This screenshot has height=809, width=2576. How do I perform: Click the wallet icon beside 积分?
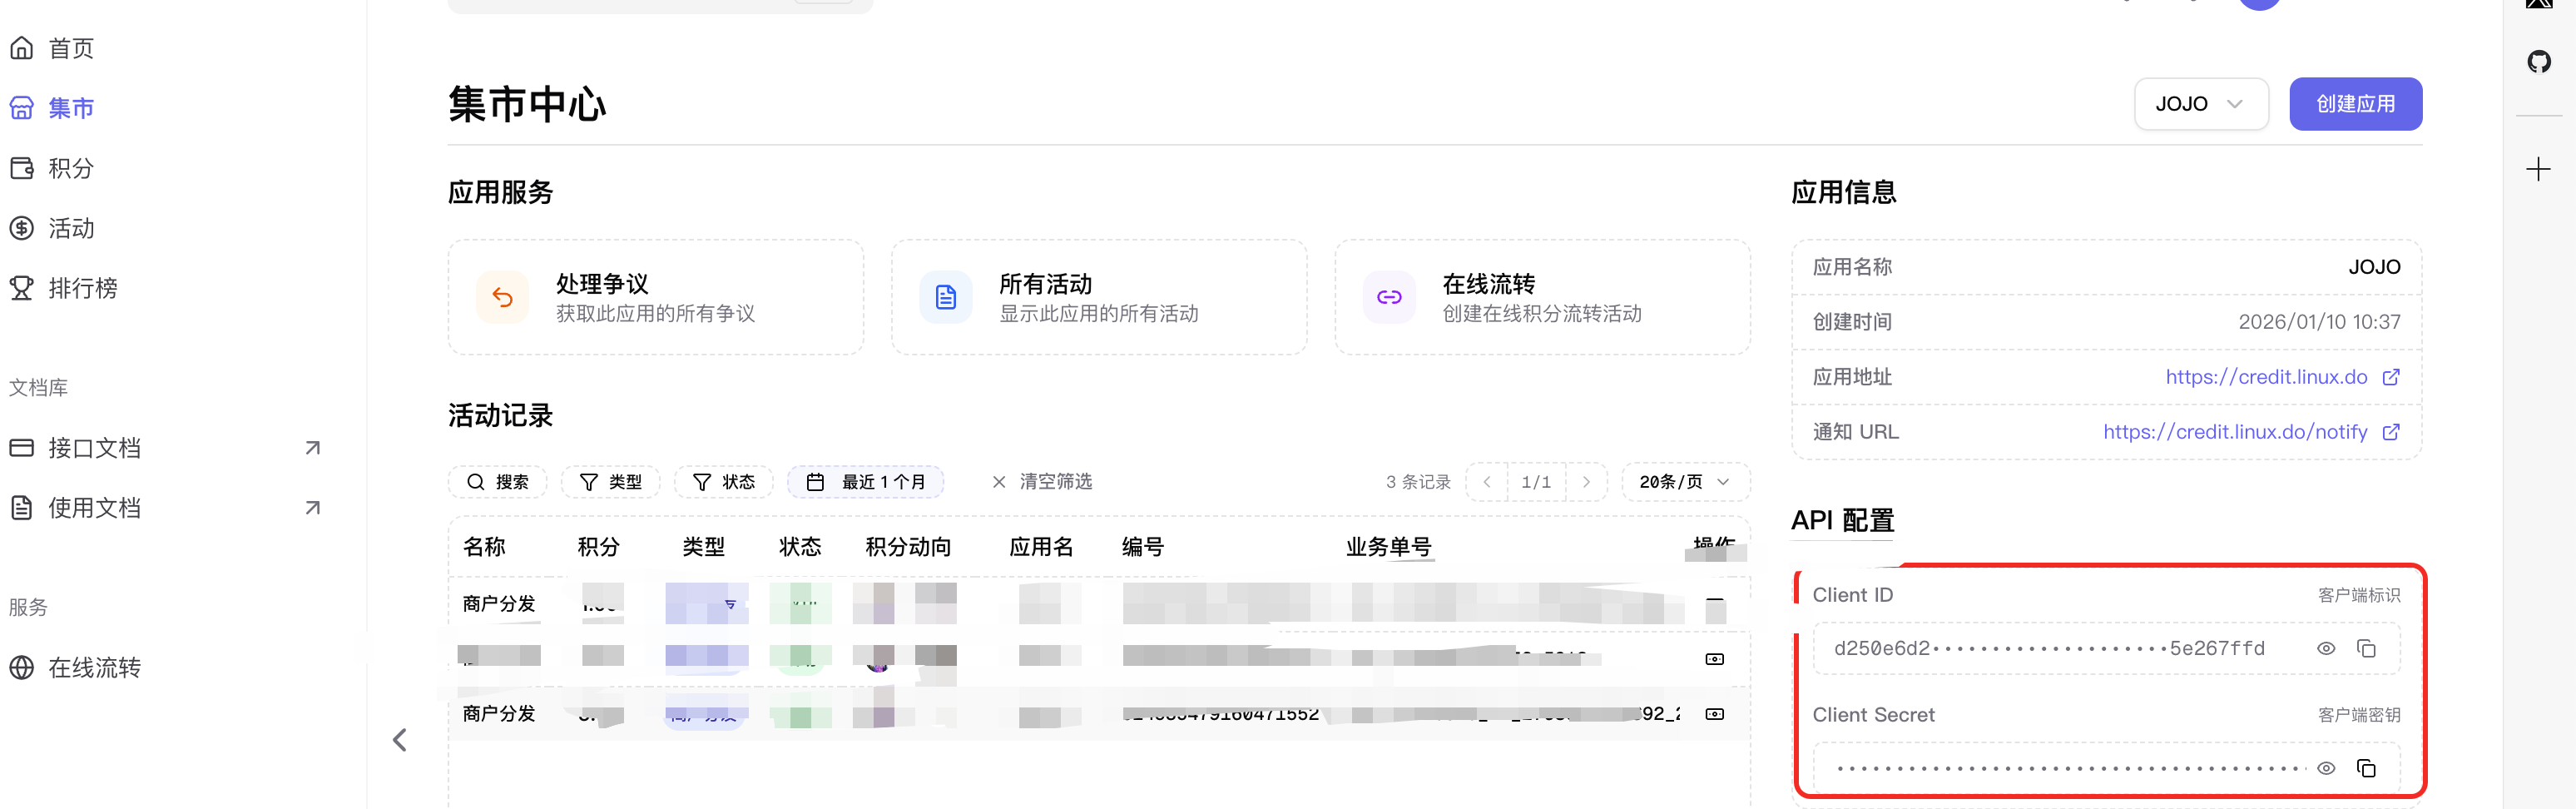[22, 168]
